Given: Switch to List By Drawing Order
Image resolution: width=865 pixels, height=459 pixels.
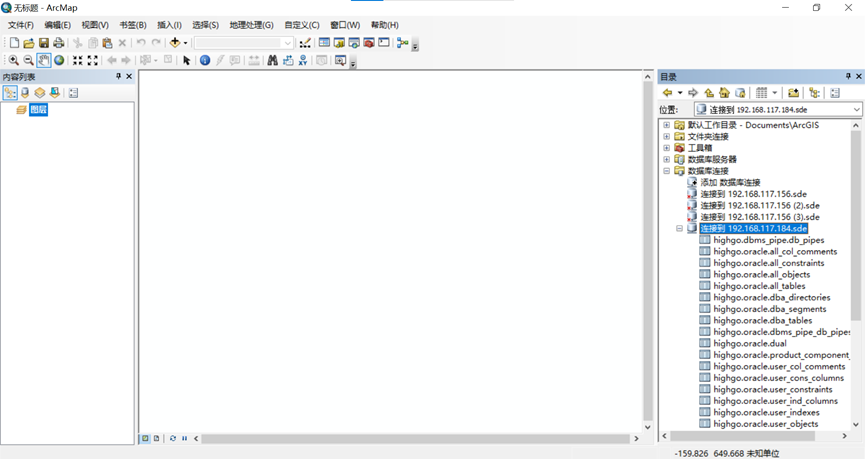Looking at the screenshot, I should click(10, 93).
